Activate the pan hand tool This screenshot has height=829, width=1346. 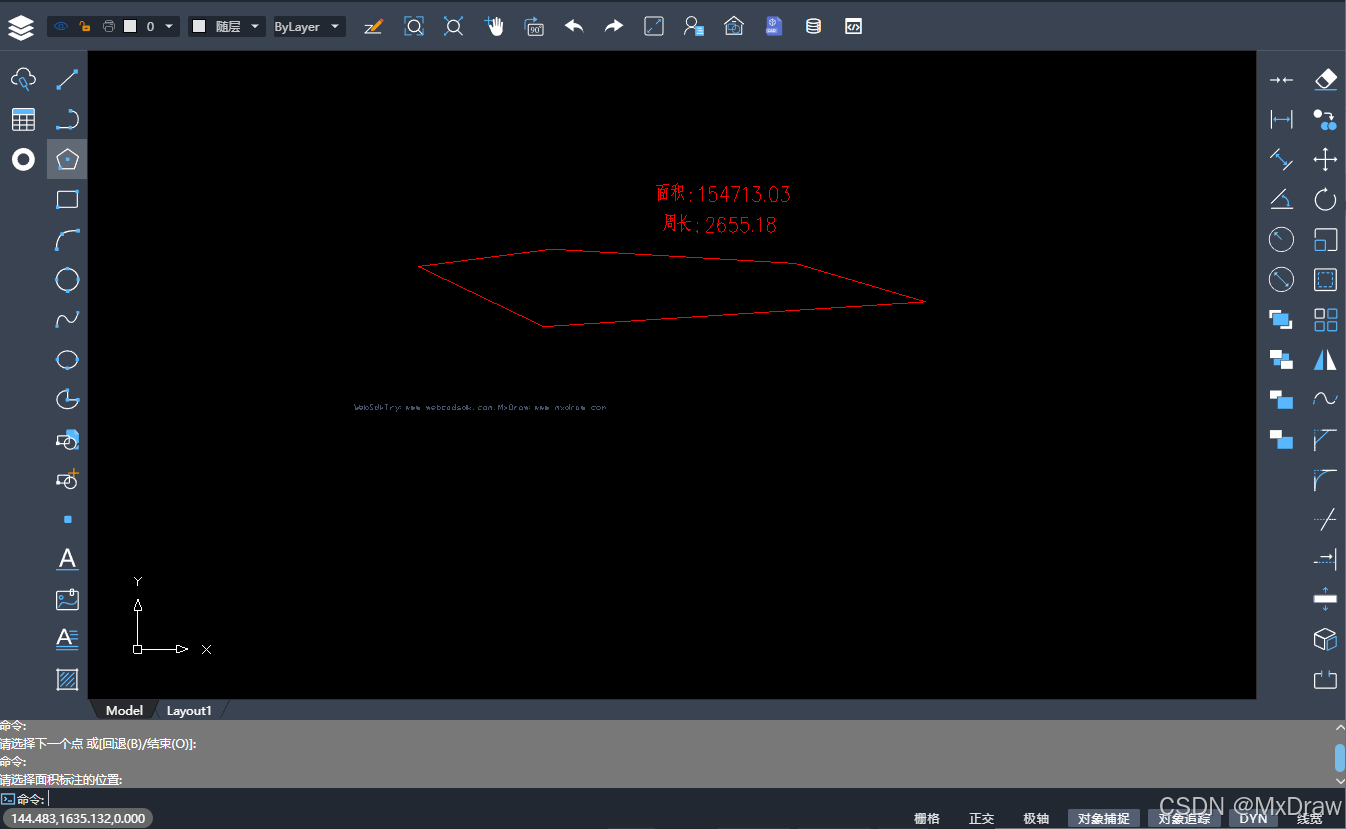[x=494, y=27]
